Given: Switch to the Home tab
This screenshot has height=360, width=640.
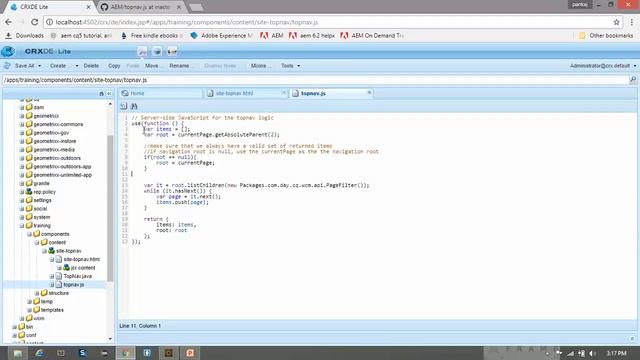Looking at the screenshot, I should [x=161, y=93].
